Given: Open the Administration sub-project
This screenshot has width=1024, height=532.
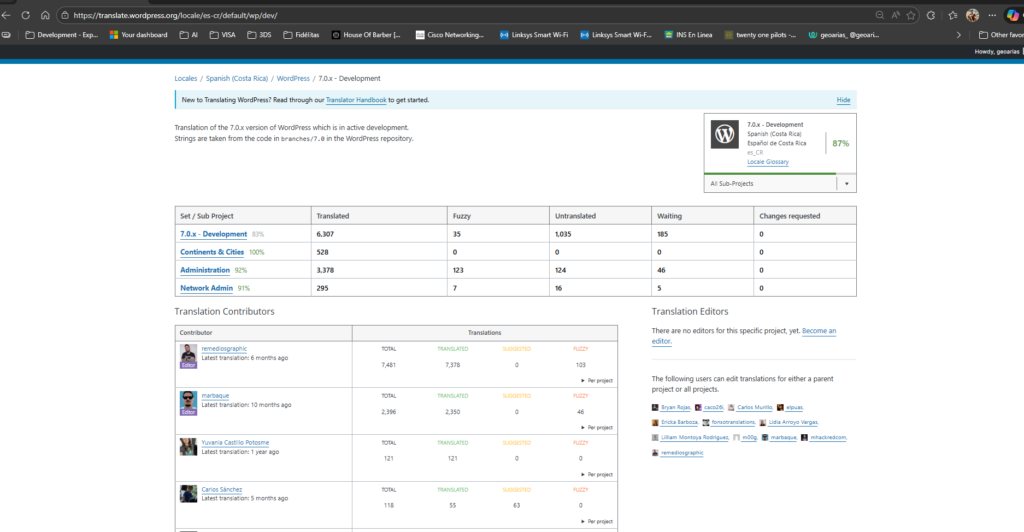Looking at the screenshot, I should [205, 270].
